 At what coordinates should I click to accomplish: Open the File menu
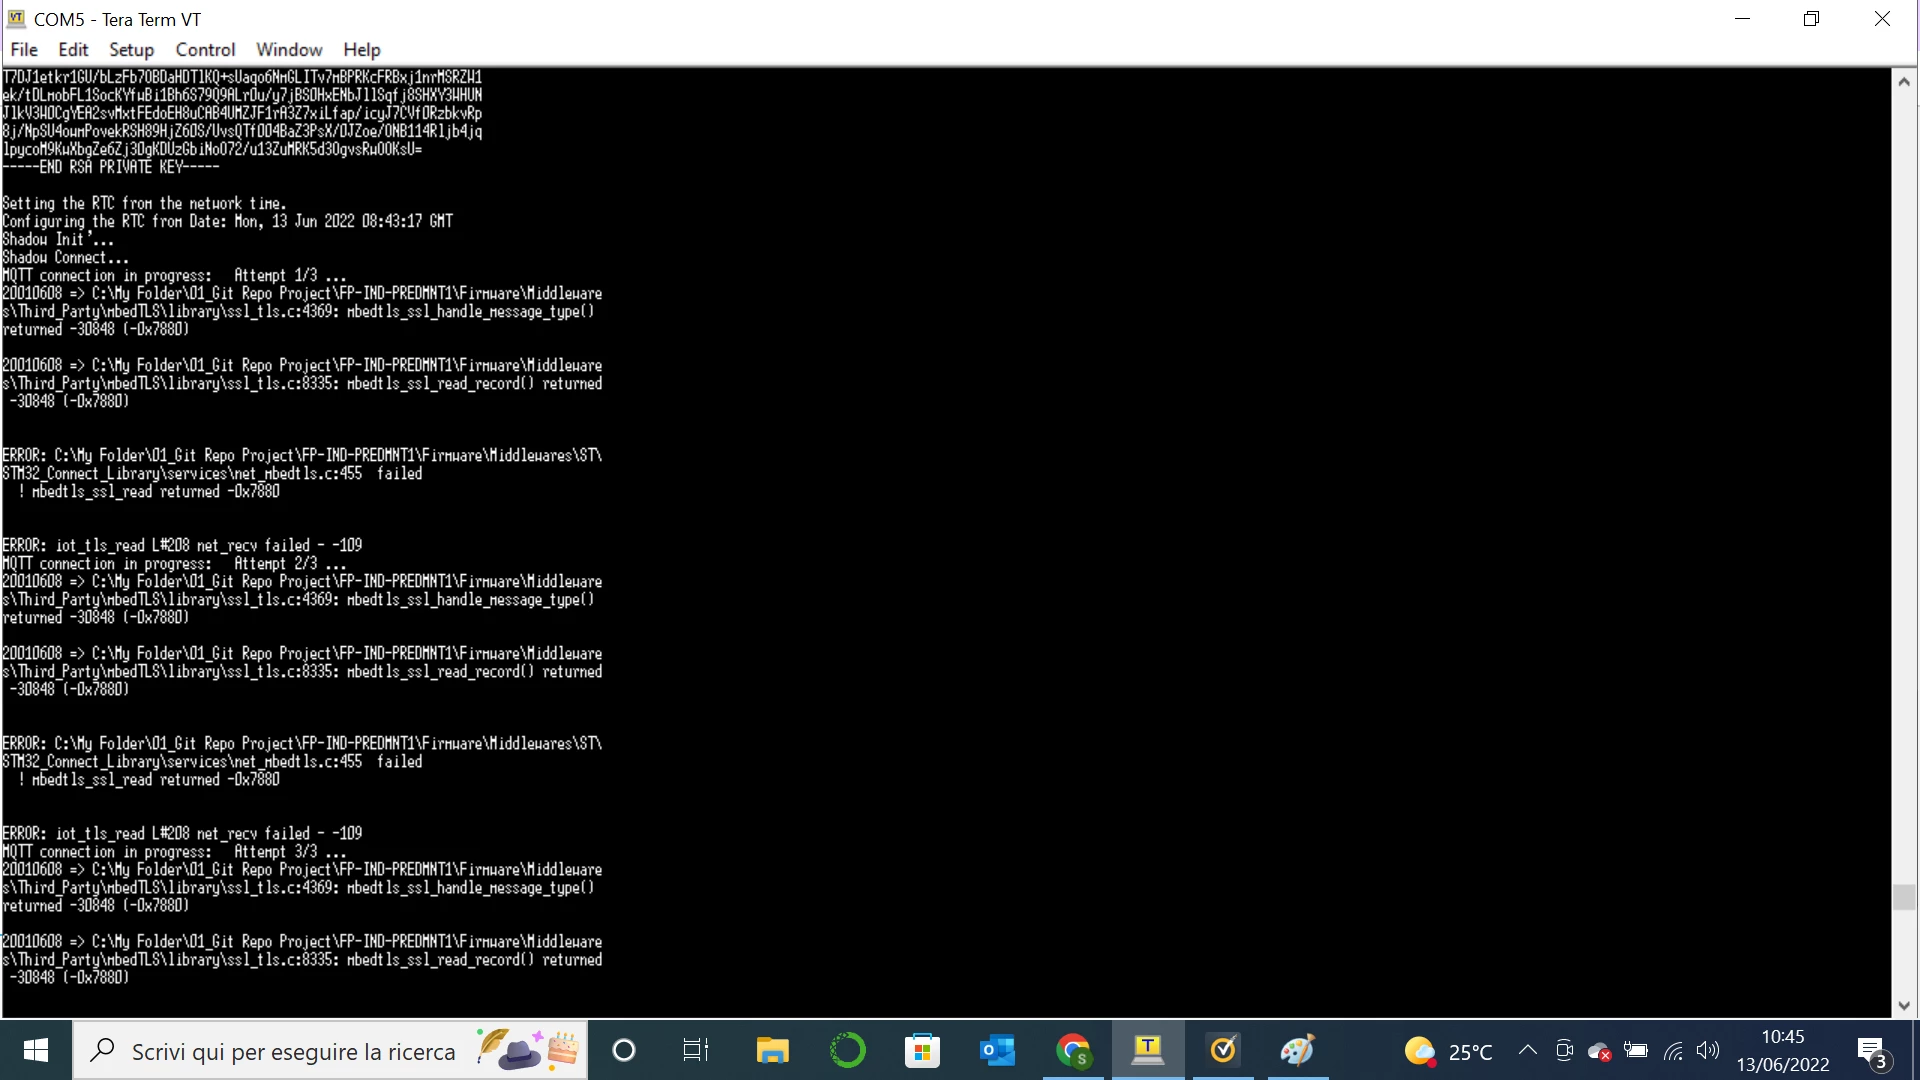click(24, 50)
